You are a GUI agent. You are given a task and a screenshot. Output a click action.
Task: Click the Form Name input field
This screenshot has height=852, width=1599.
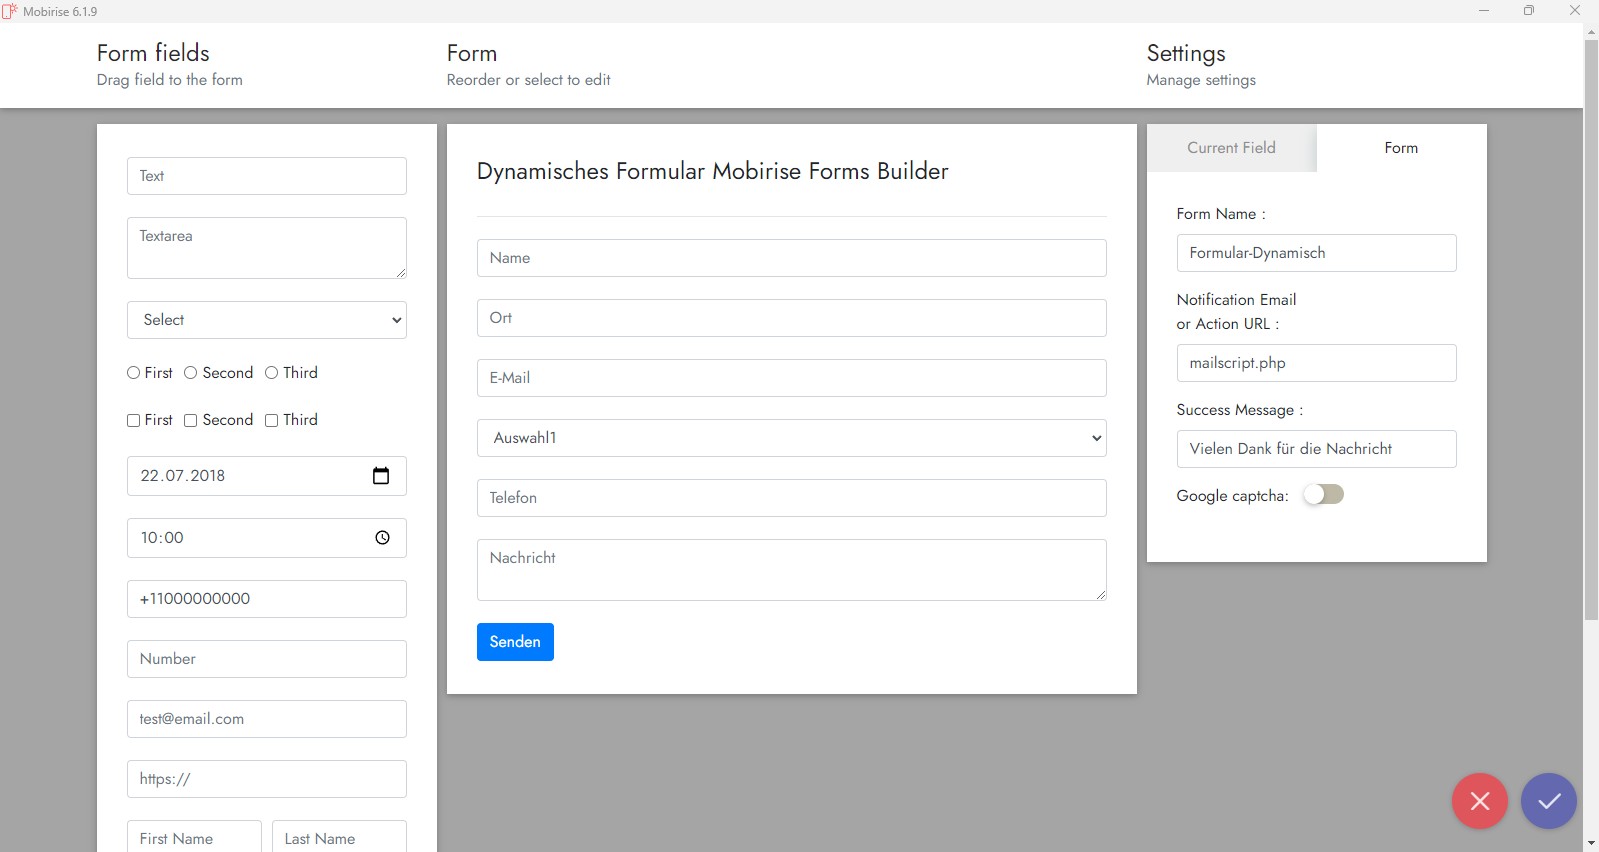tap(1315, 253)
